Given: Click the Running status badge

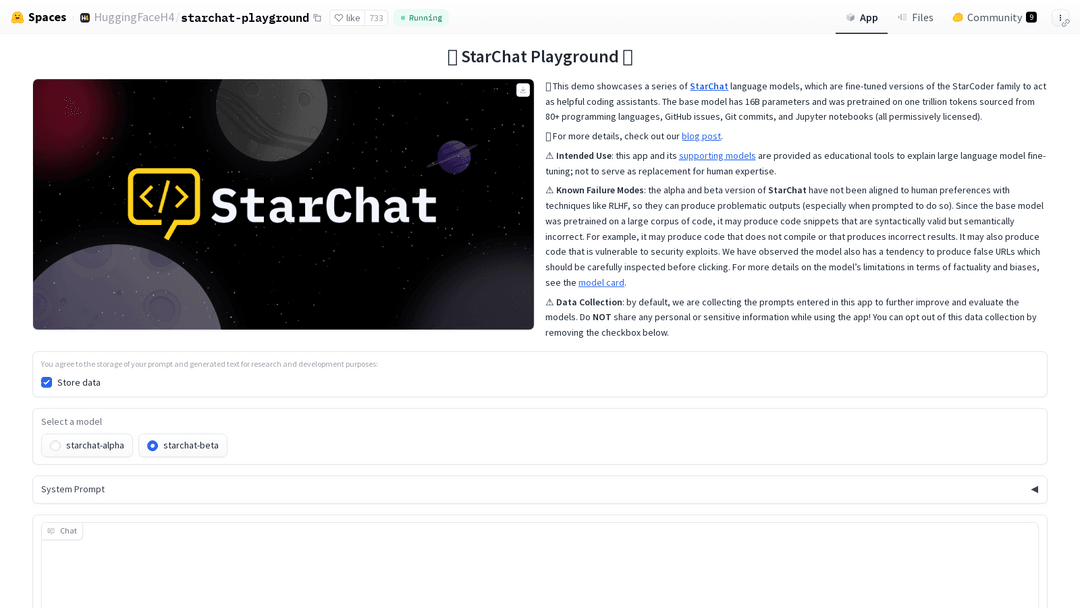Looking at the screenshot, I should click(421, 18).
